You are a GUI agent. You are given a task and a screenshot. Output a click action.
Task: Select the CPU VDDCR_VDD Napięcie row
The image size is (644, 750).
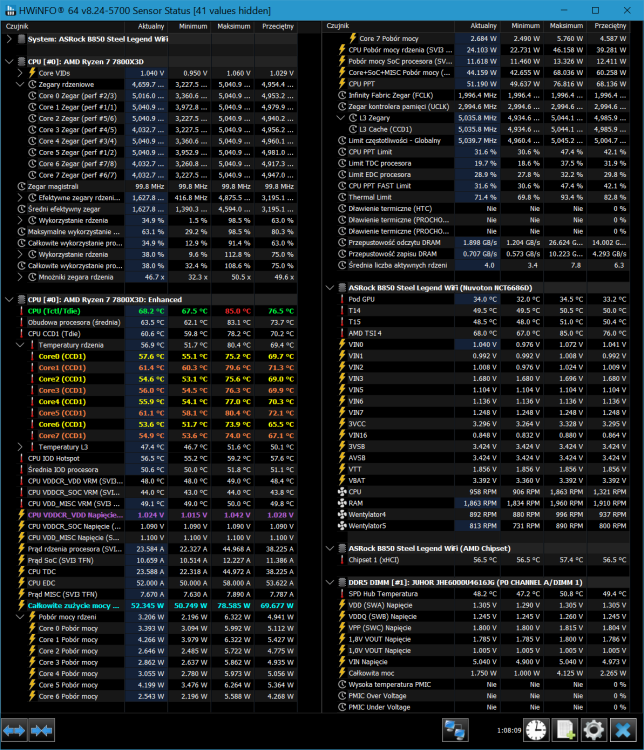[149, 515]
